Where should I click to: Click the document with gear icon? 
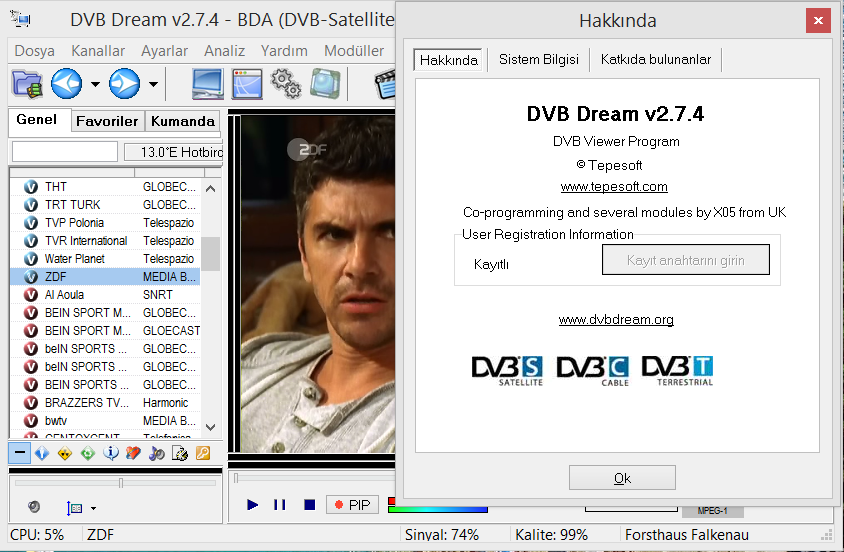tap(180, 454)
